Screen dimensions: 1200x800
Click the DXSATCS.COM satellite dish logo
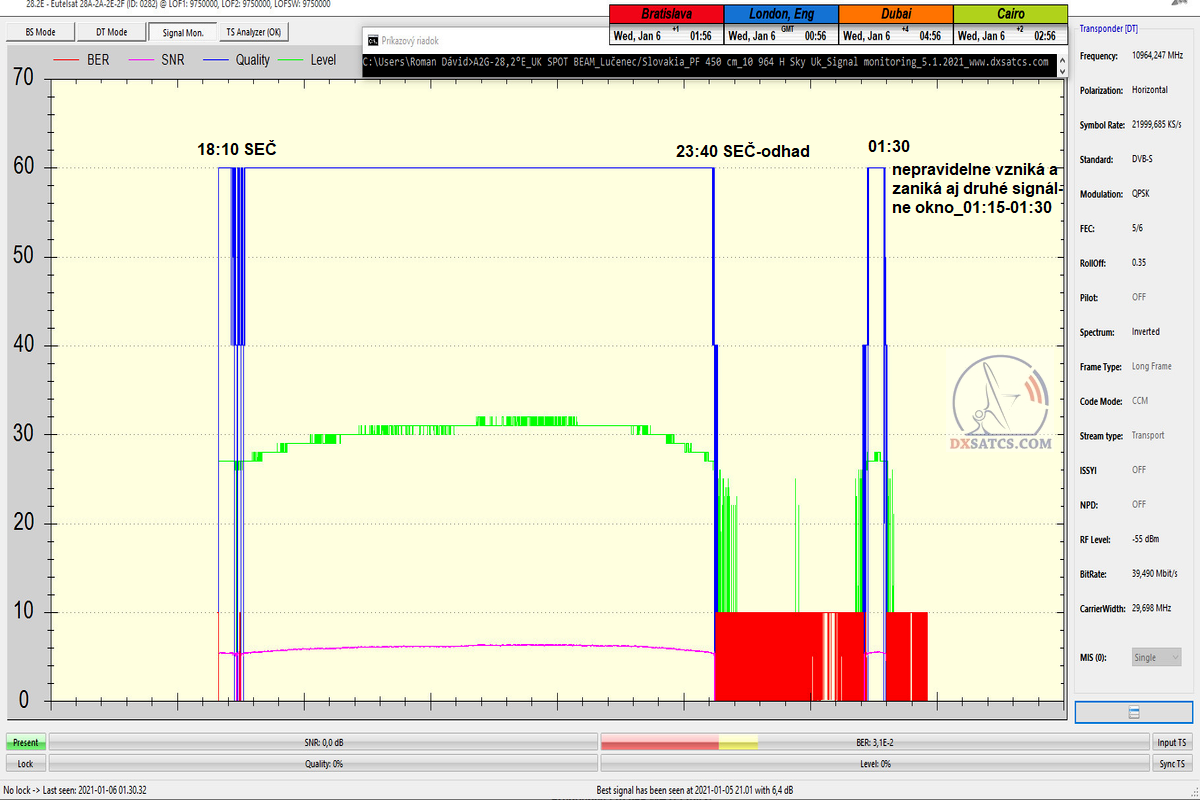999,407
